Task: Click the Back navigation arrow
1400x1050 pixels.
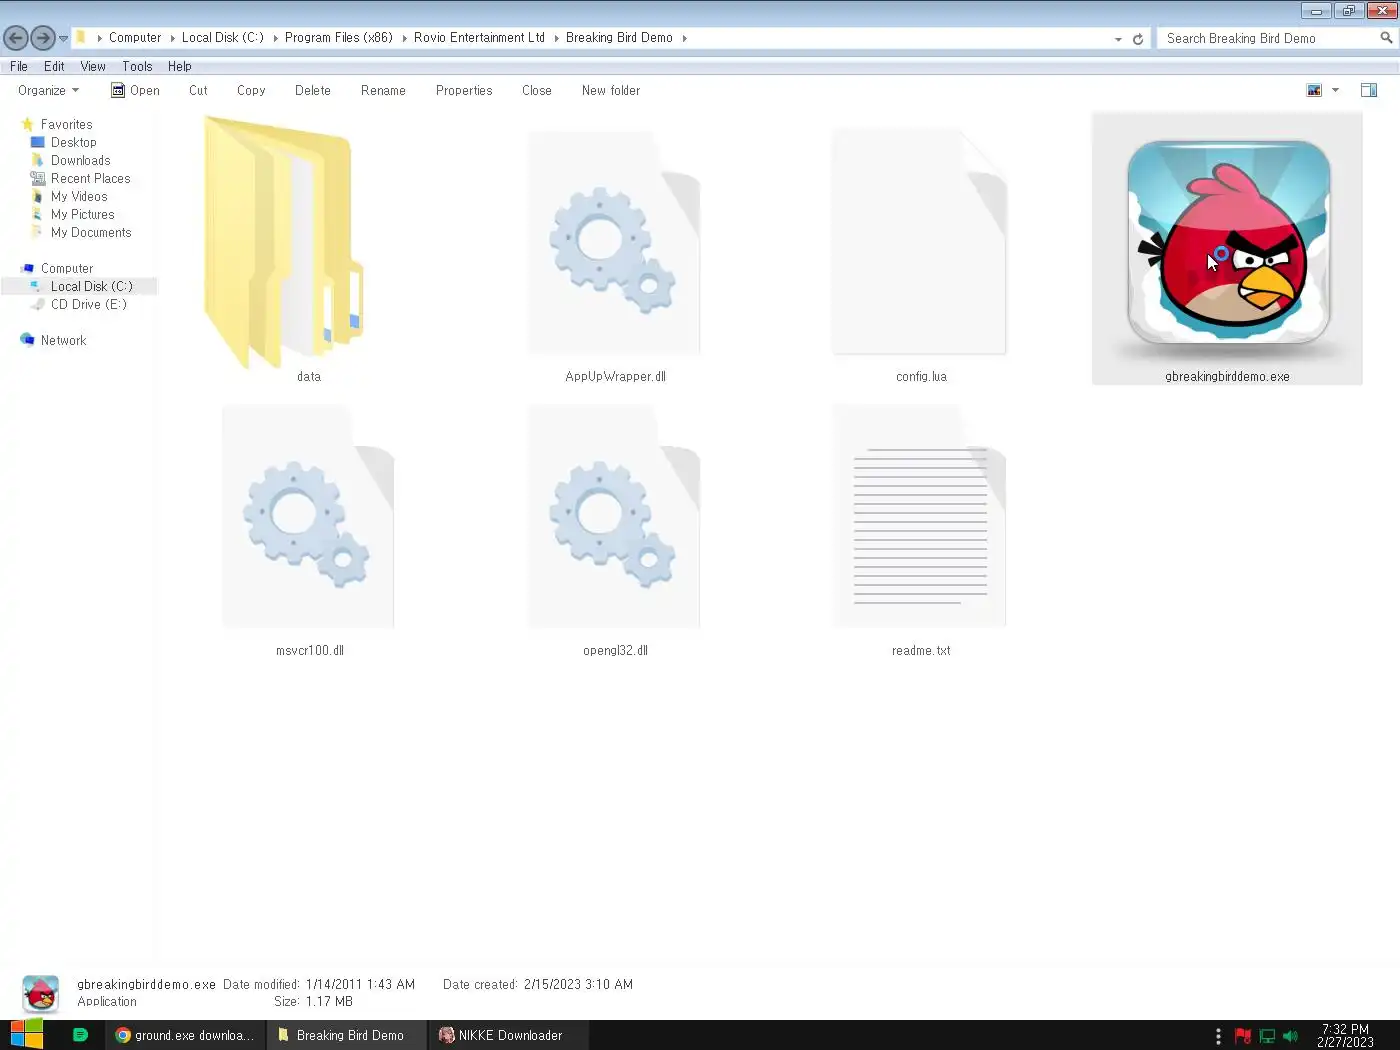Action: pyautogui.click(x=16, y=38)
